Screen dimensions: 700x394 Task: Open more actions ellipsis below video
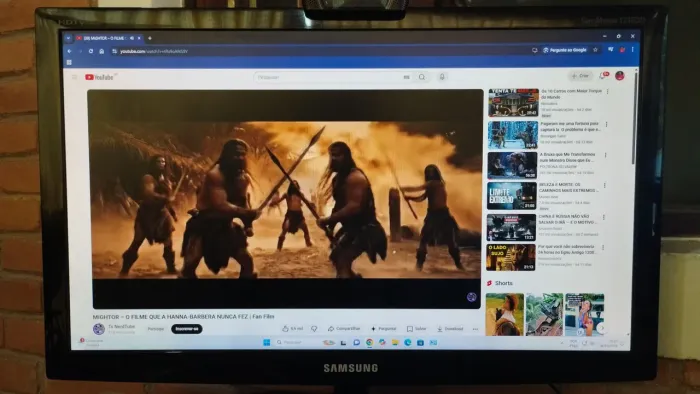[x=475, y=329]
